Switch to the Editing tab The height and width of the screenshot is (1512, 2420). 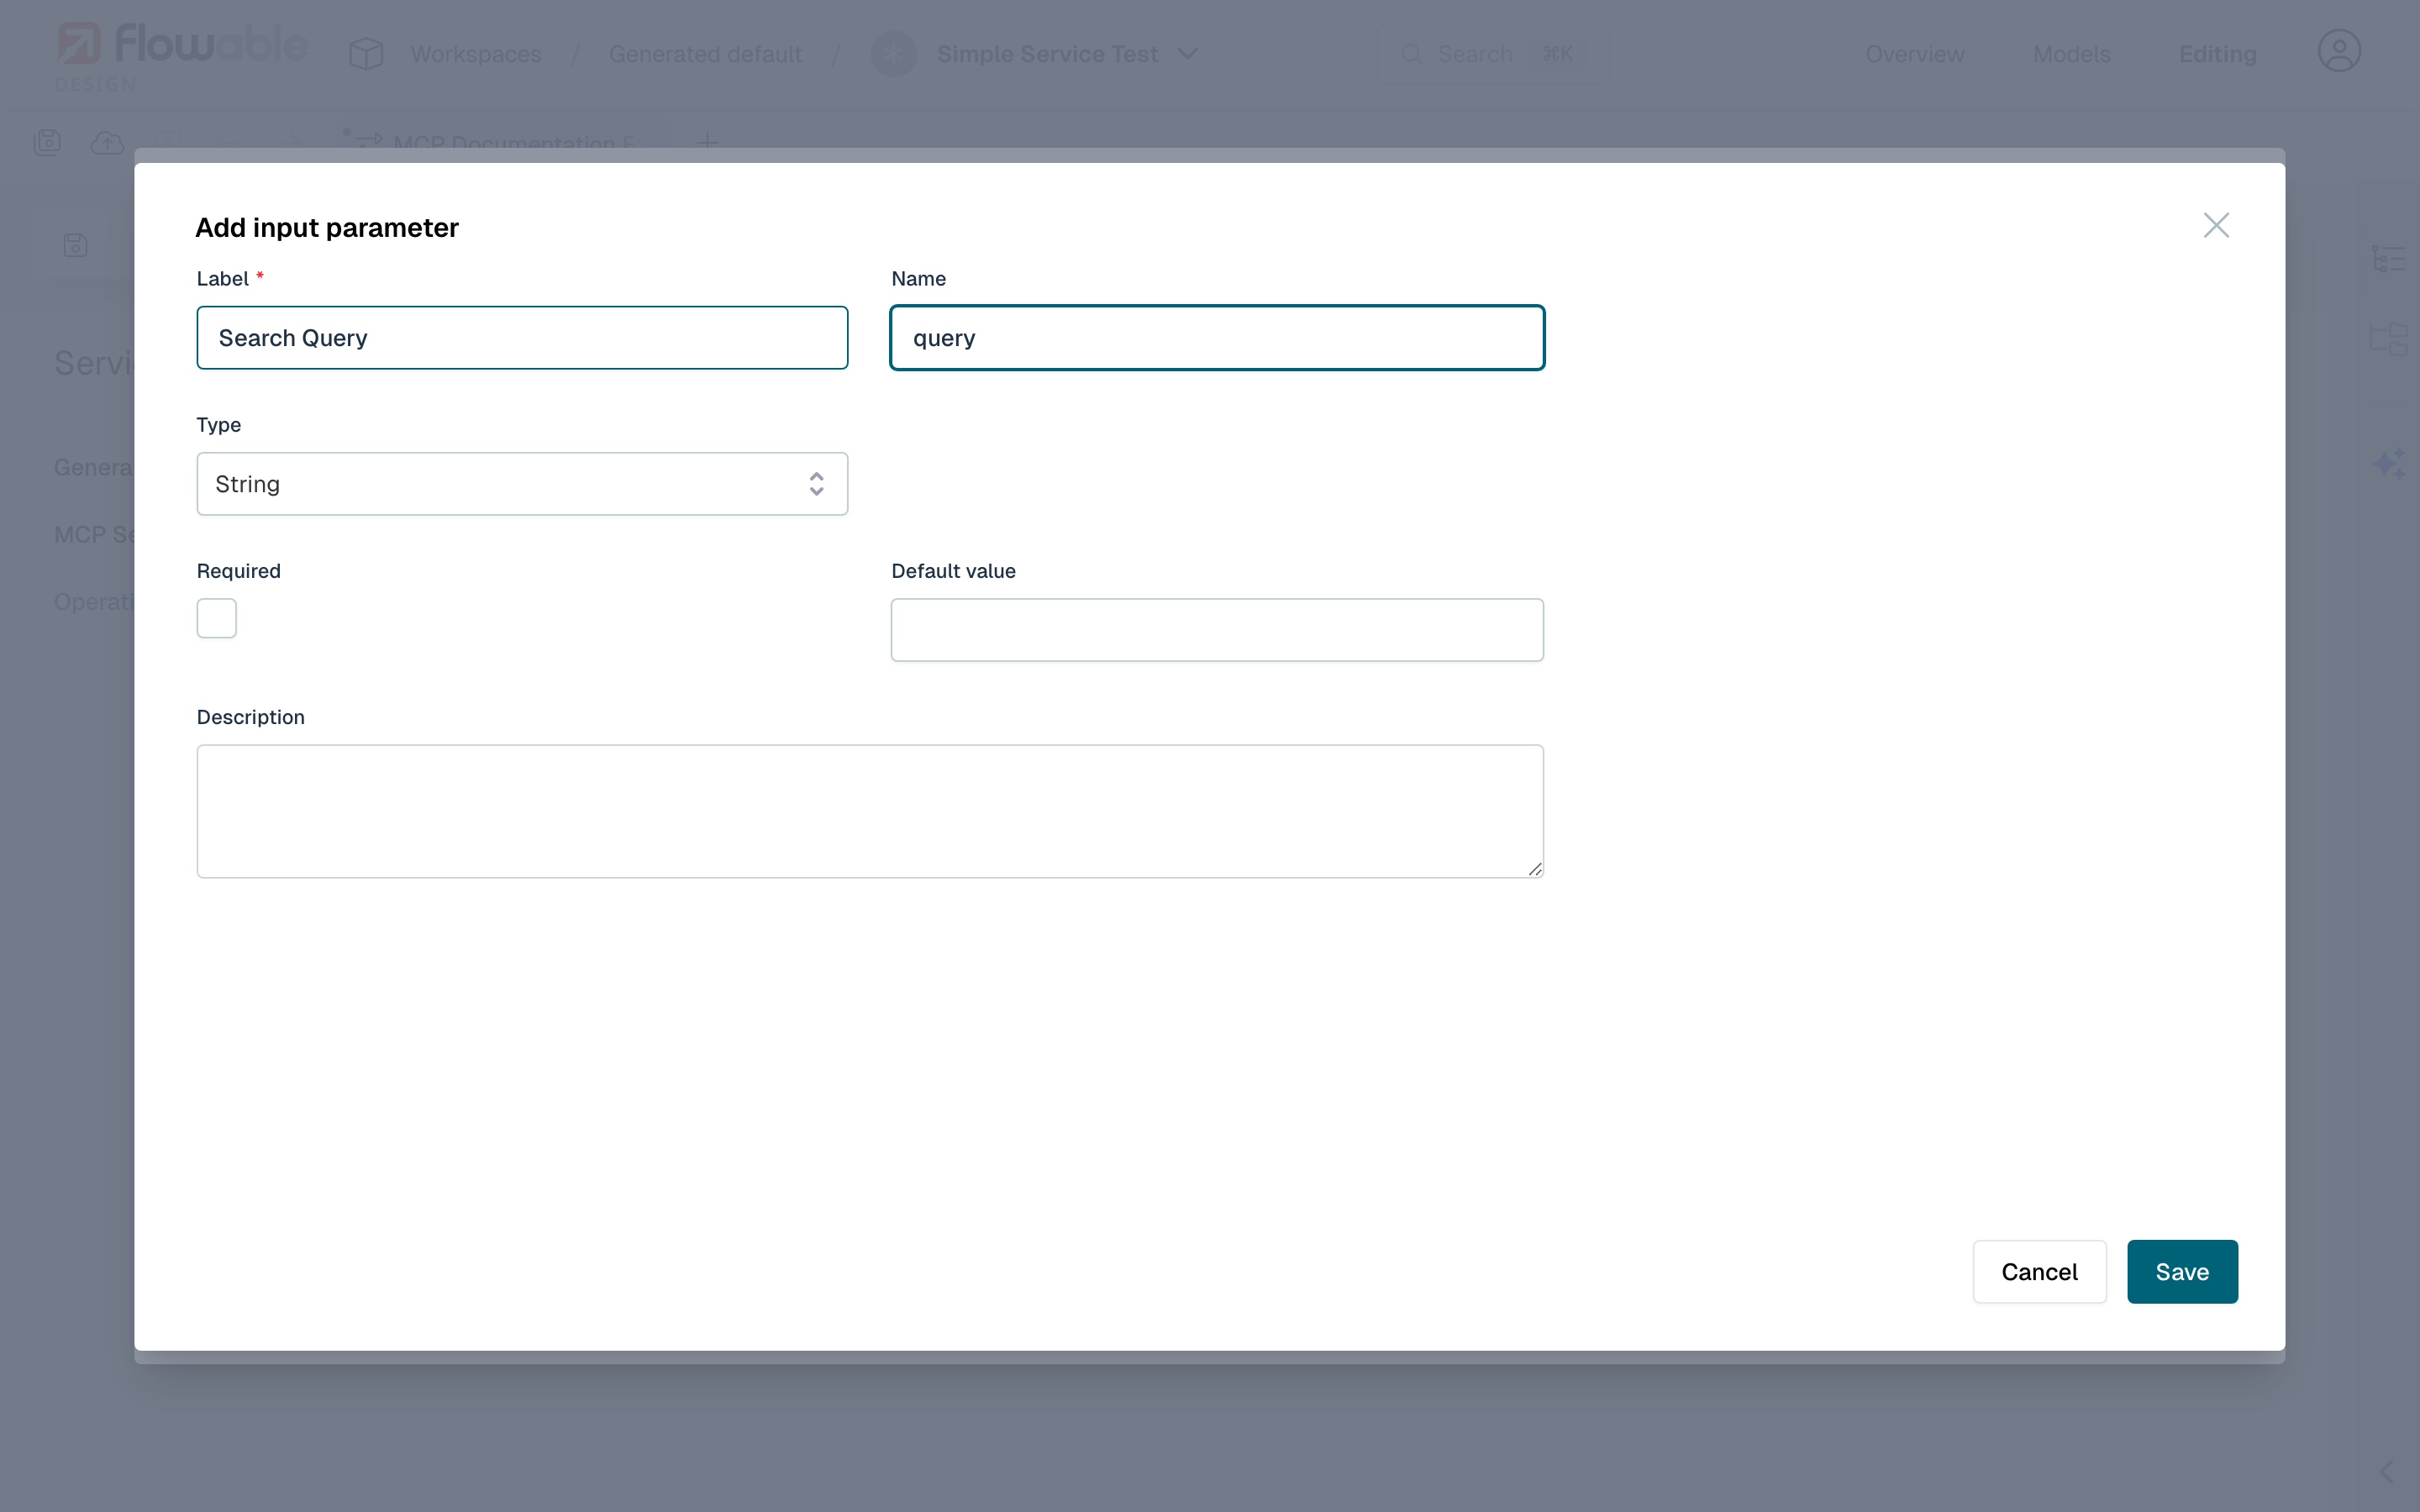coord(2218,53)
